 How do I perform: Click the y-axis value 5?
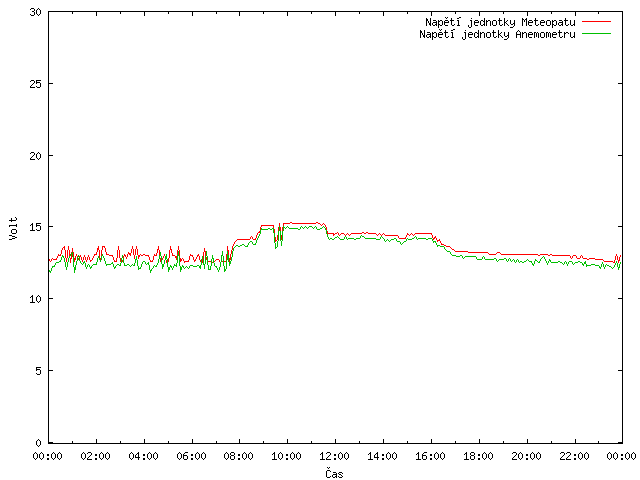click(x=38, y=371)
